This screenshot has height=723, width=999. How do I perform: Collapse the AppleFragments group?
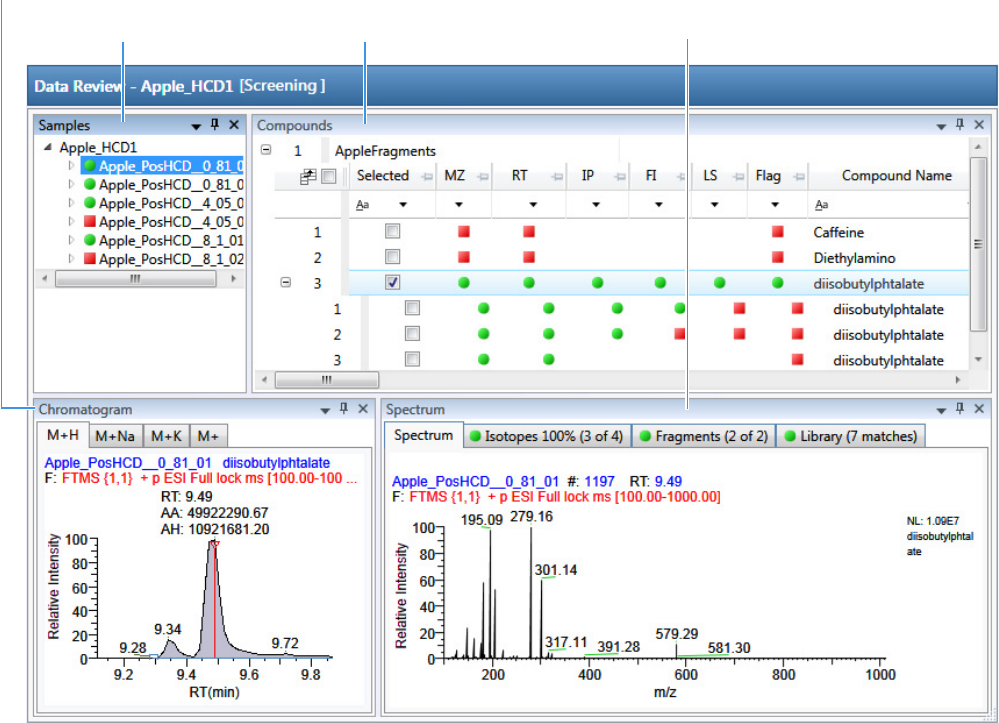tap(266, 150)
